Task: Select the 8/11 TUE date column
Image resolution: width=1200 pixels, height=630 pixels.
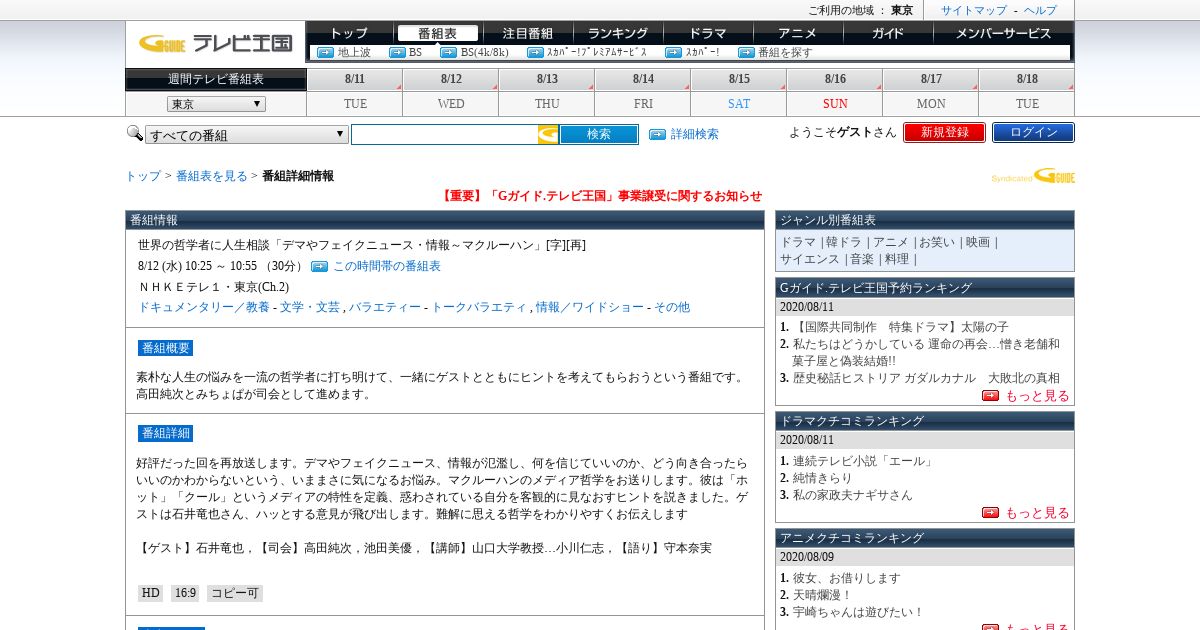Action: 355,92
